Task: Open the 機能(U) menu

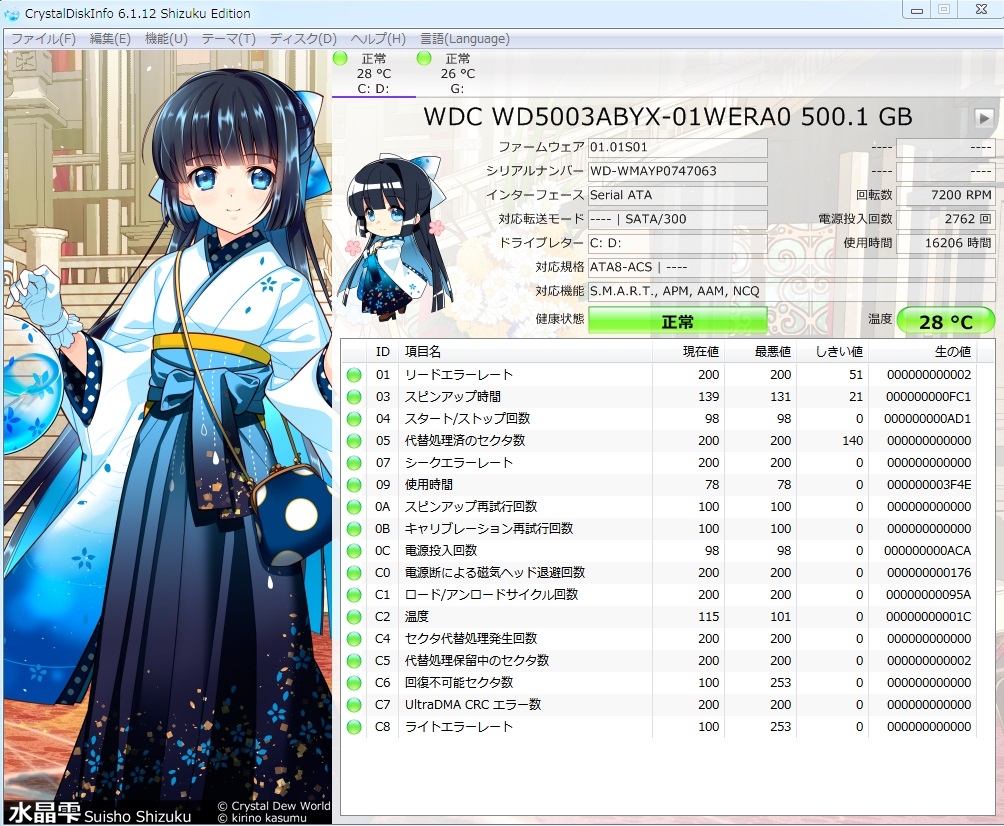Action: point(166,38)
